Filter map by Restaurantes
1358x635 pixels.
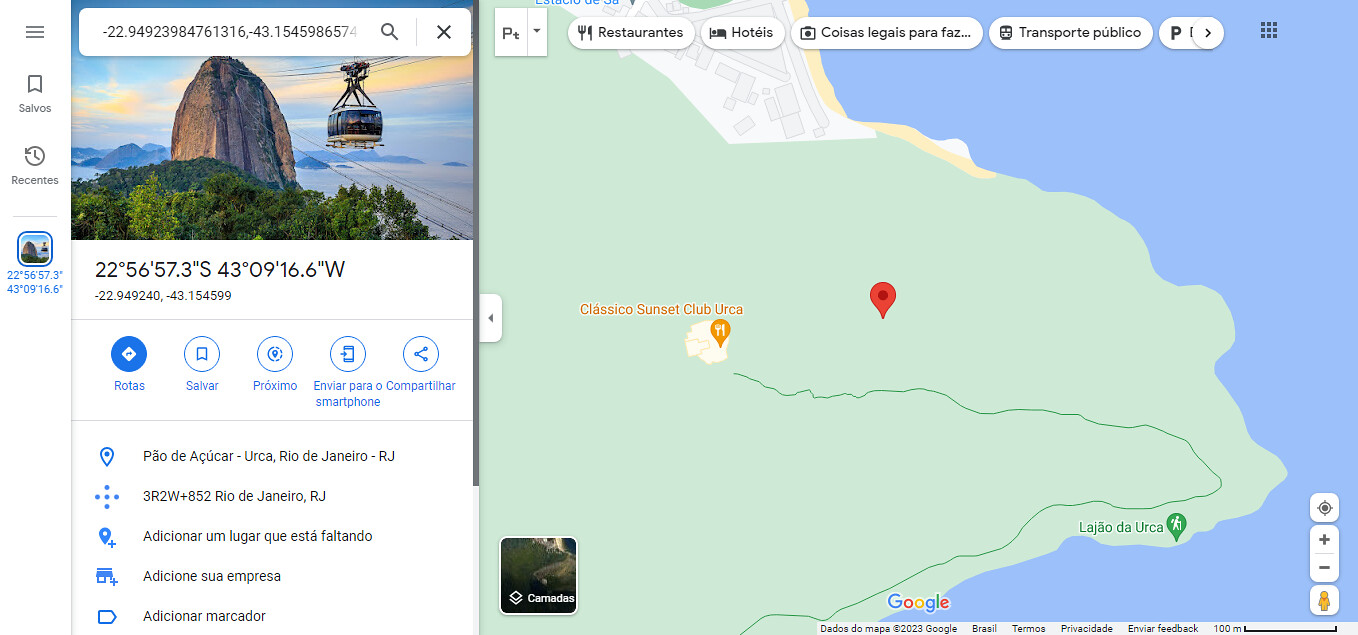tap(631, 33)
